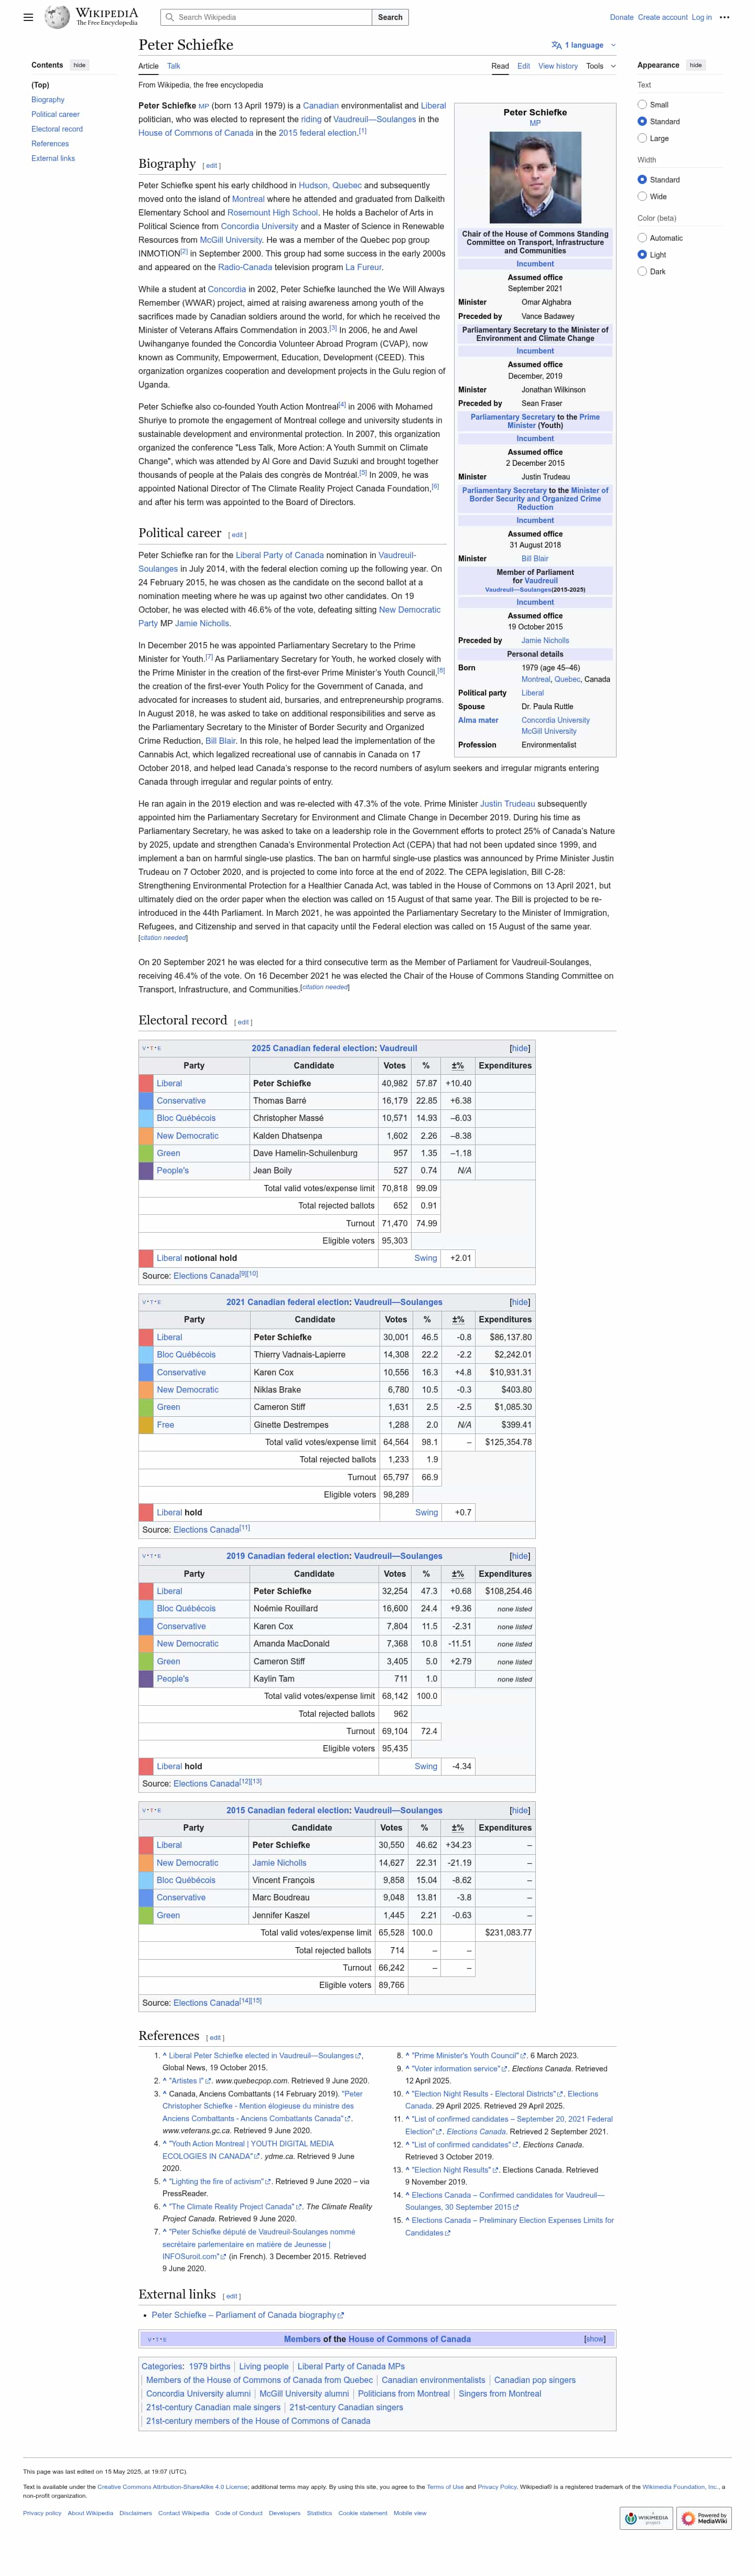
Task: Select the Wide width option
Action: 642,196
